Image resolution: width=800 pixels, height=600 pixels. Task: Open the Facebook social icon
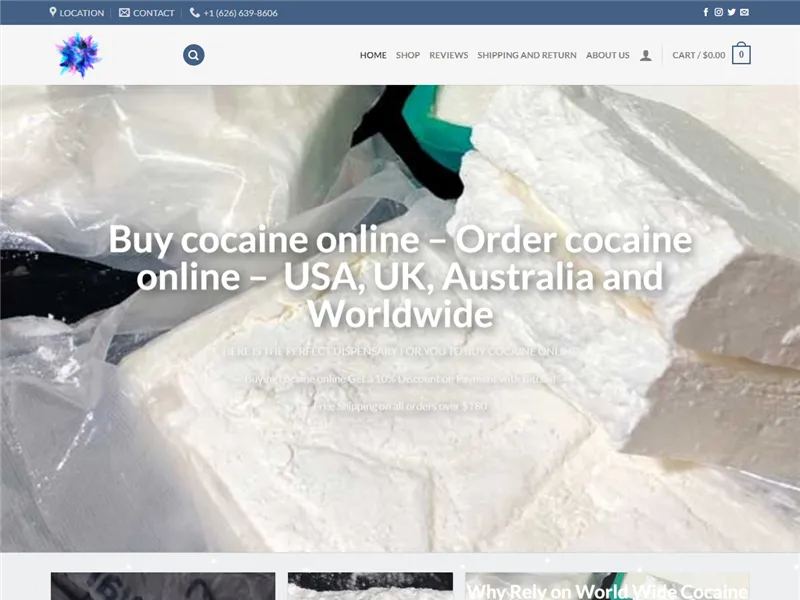click(706, 12)
